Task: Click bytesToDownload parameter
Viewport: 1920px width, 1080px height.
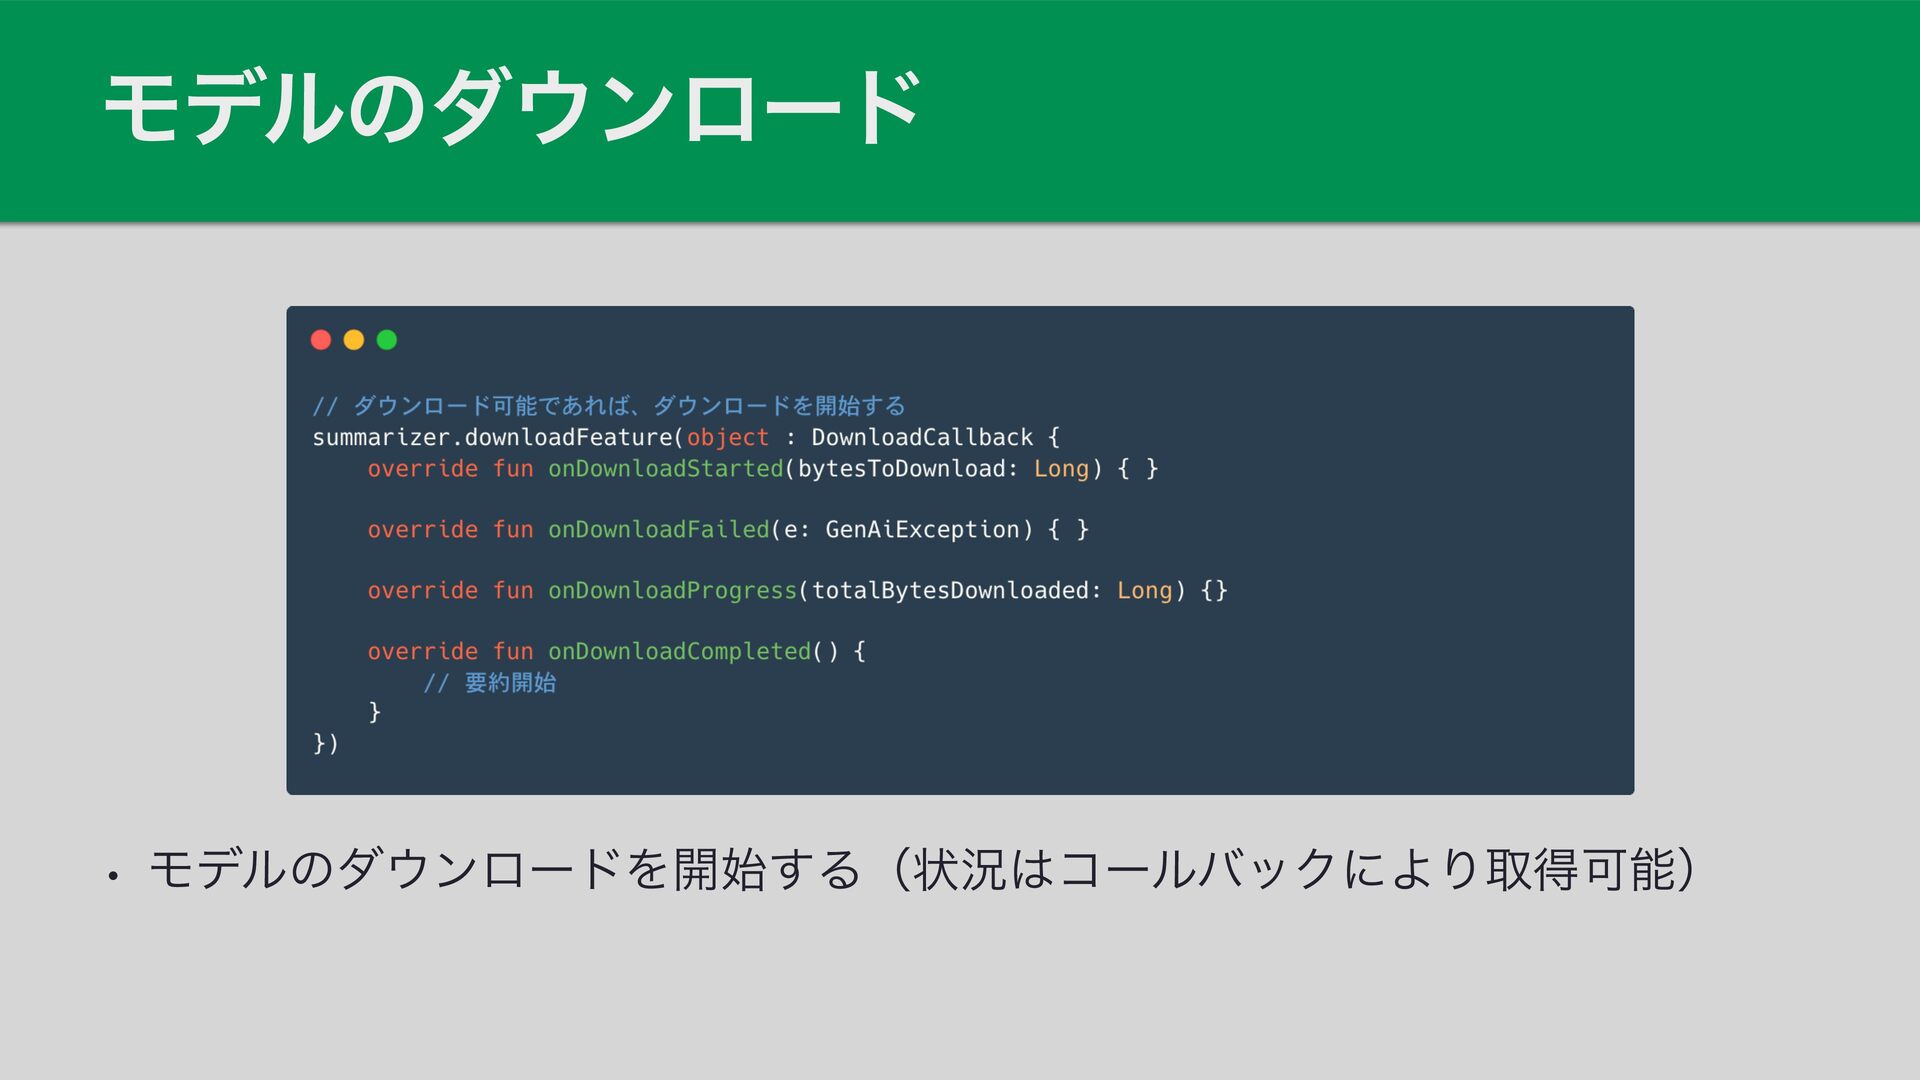Action: (x=900, y=468)
